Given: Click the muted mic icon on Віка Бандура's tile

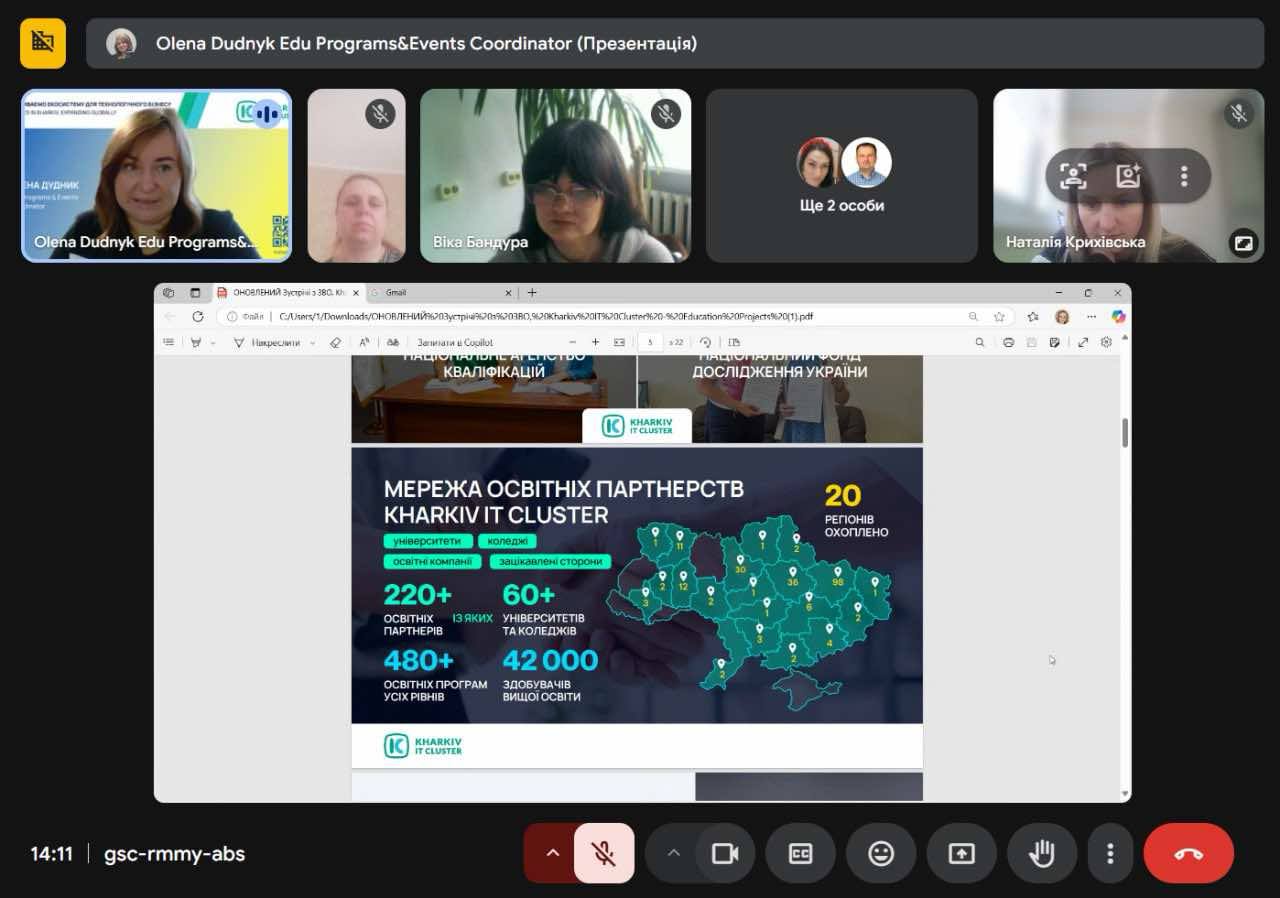Looking at the screenshot, I should (x=666, y=114).
